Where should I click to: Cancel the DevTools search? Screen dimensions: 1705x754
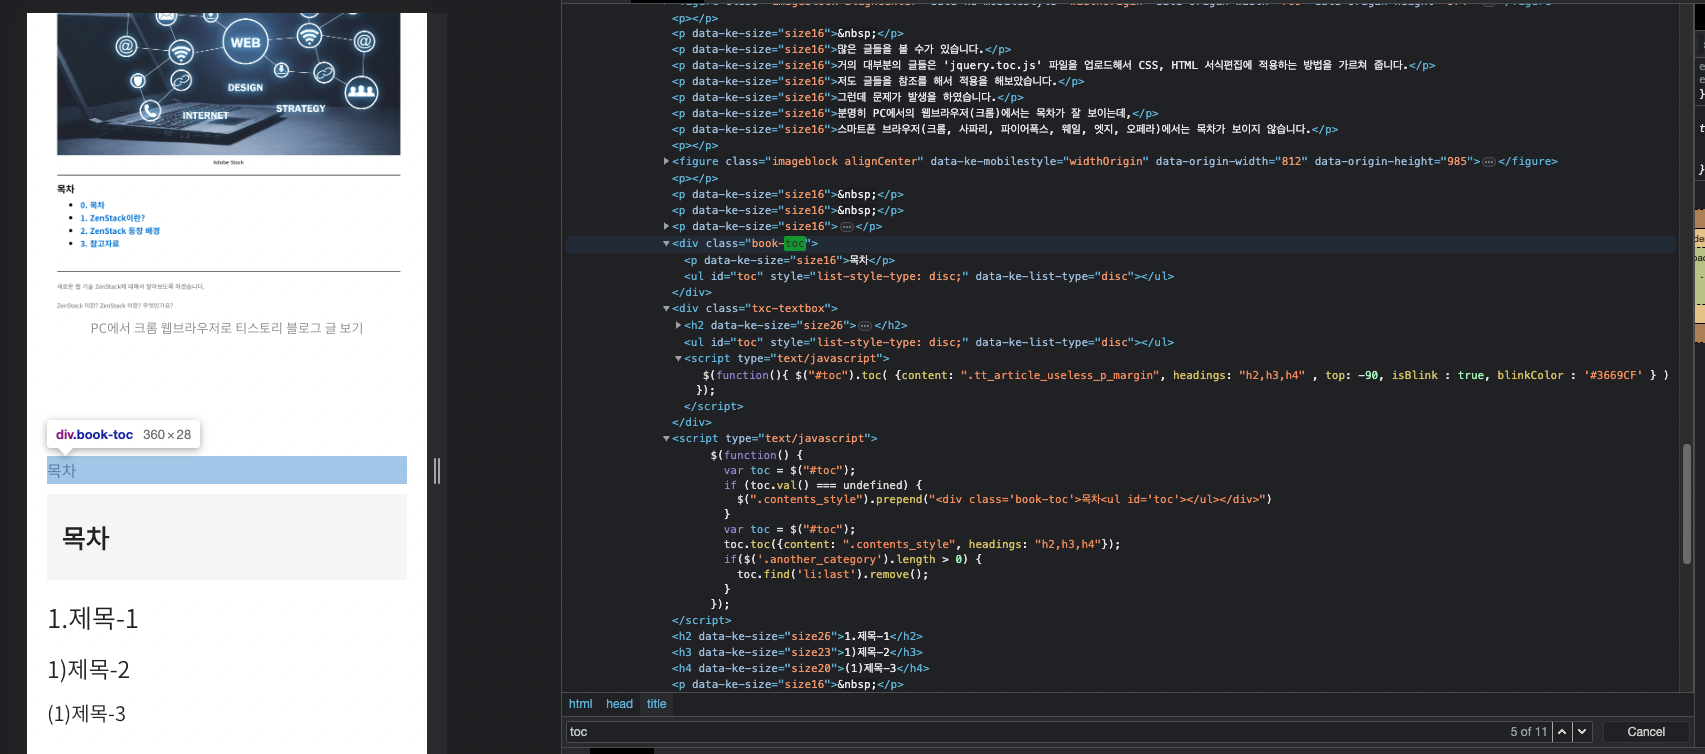pos(1646,732)
